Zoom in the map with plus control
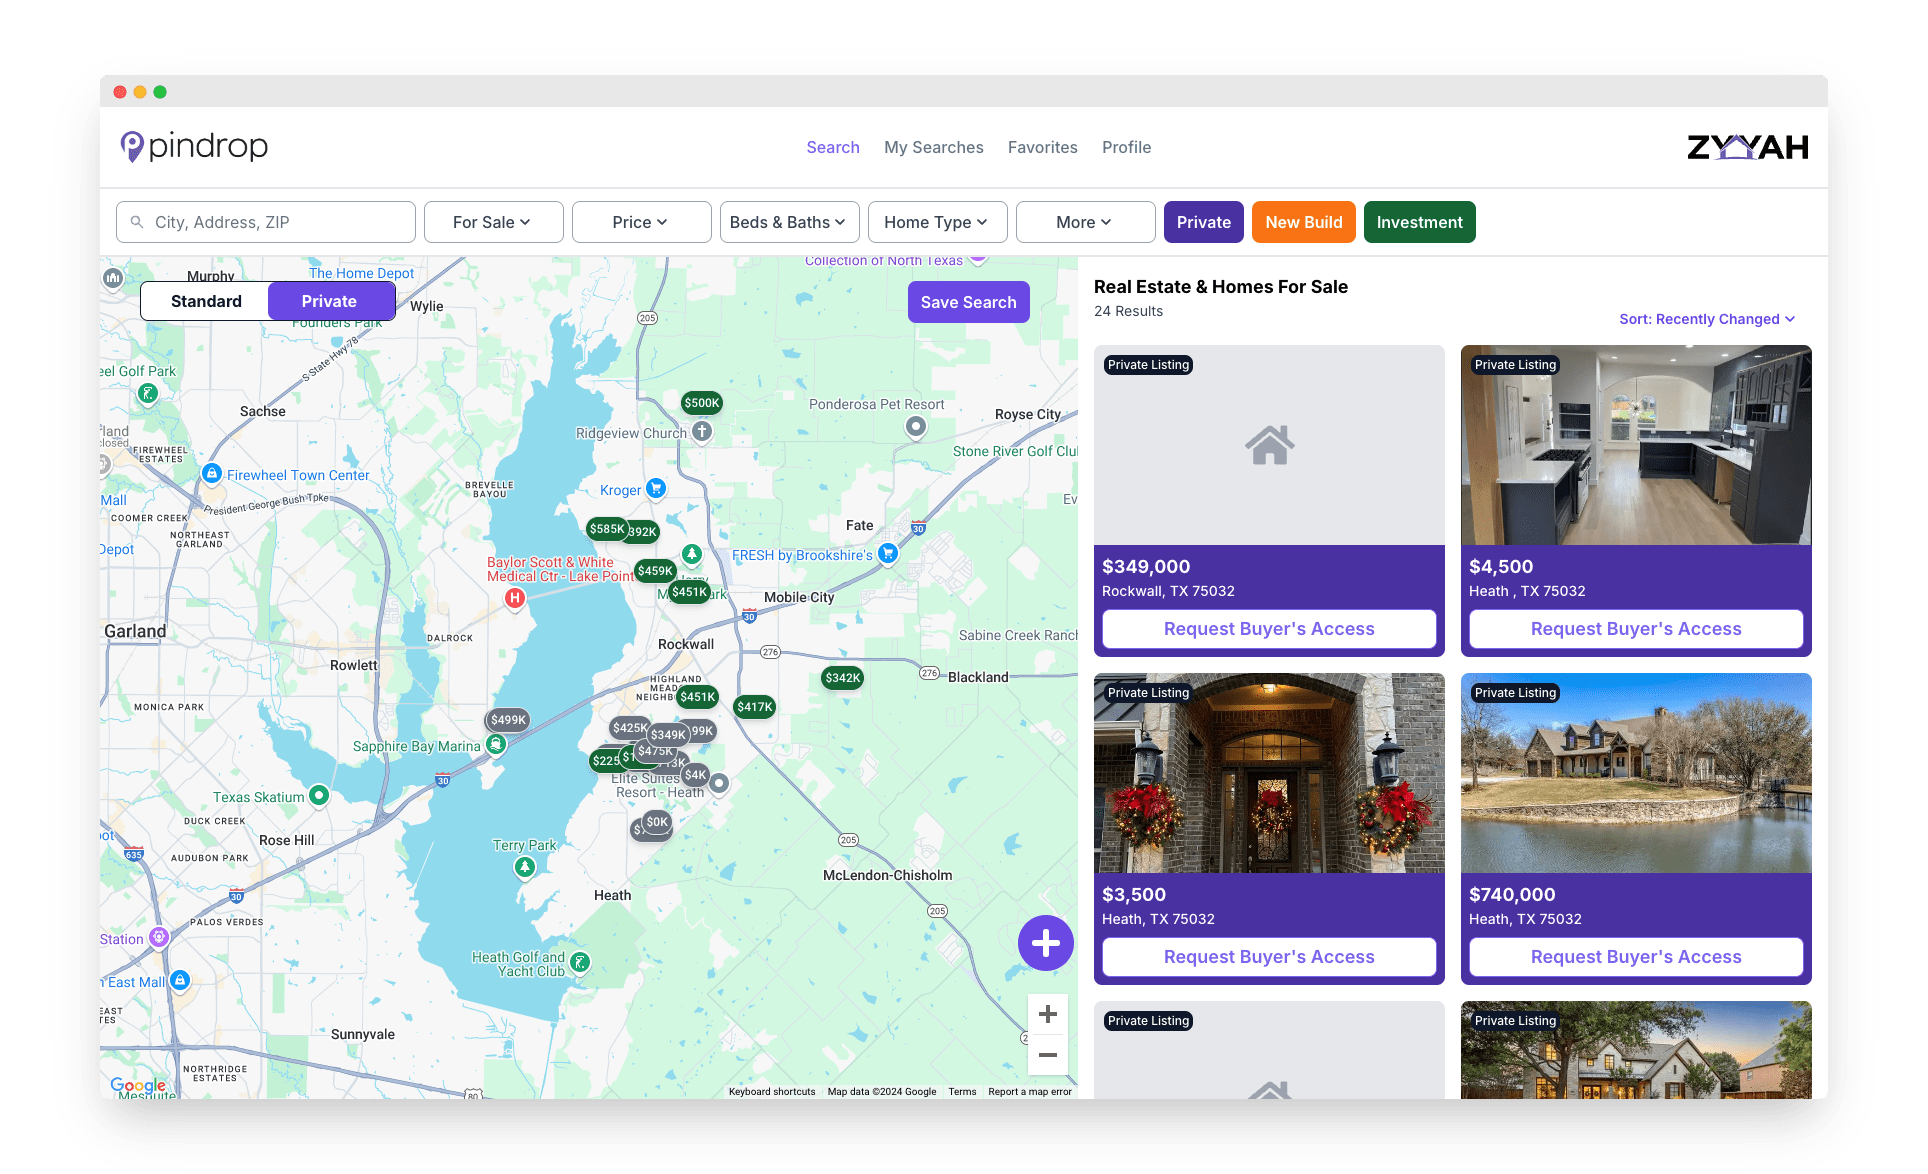This screenshot has width=1928, height=1174. [1047, 1014]
